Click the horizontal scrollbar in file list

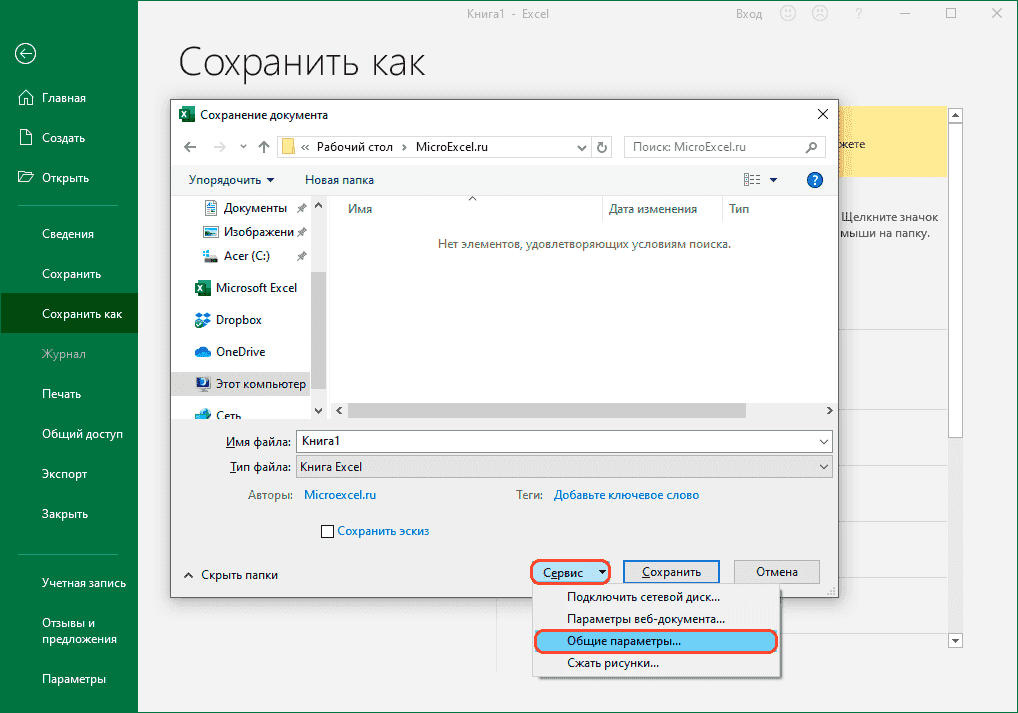tap(547, 410)
